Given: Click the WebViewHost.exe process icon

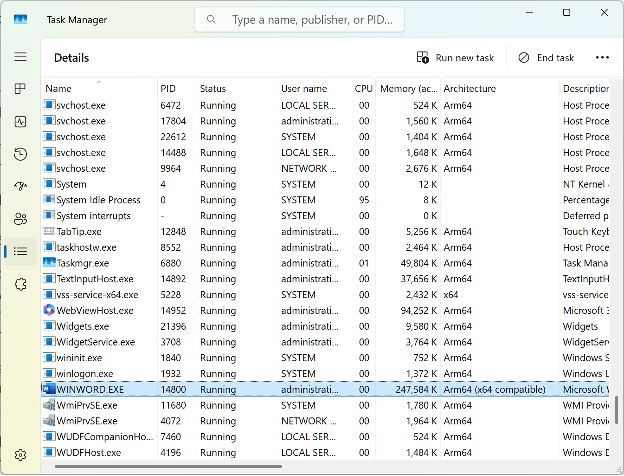Looking at the screenshot, I should coord(49,310).
